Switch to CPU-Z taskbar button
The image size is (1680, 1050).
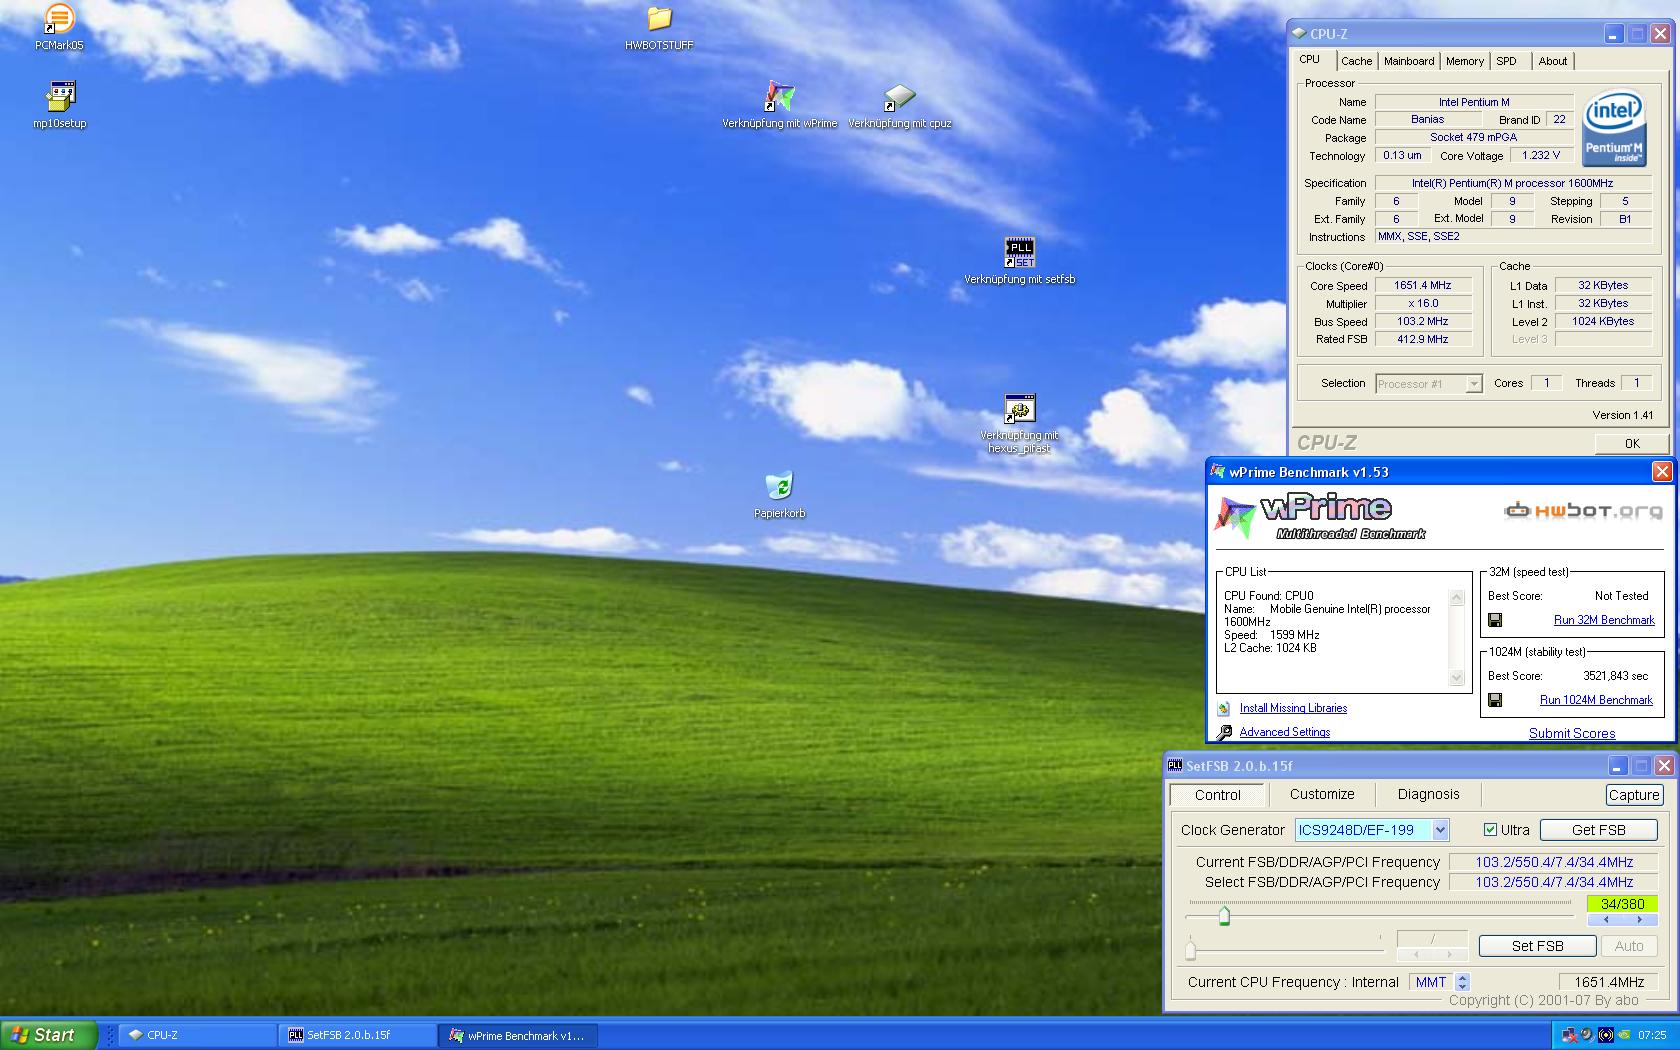pos(198,1035)
